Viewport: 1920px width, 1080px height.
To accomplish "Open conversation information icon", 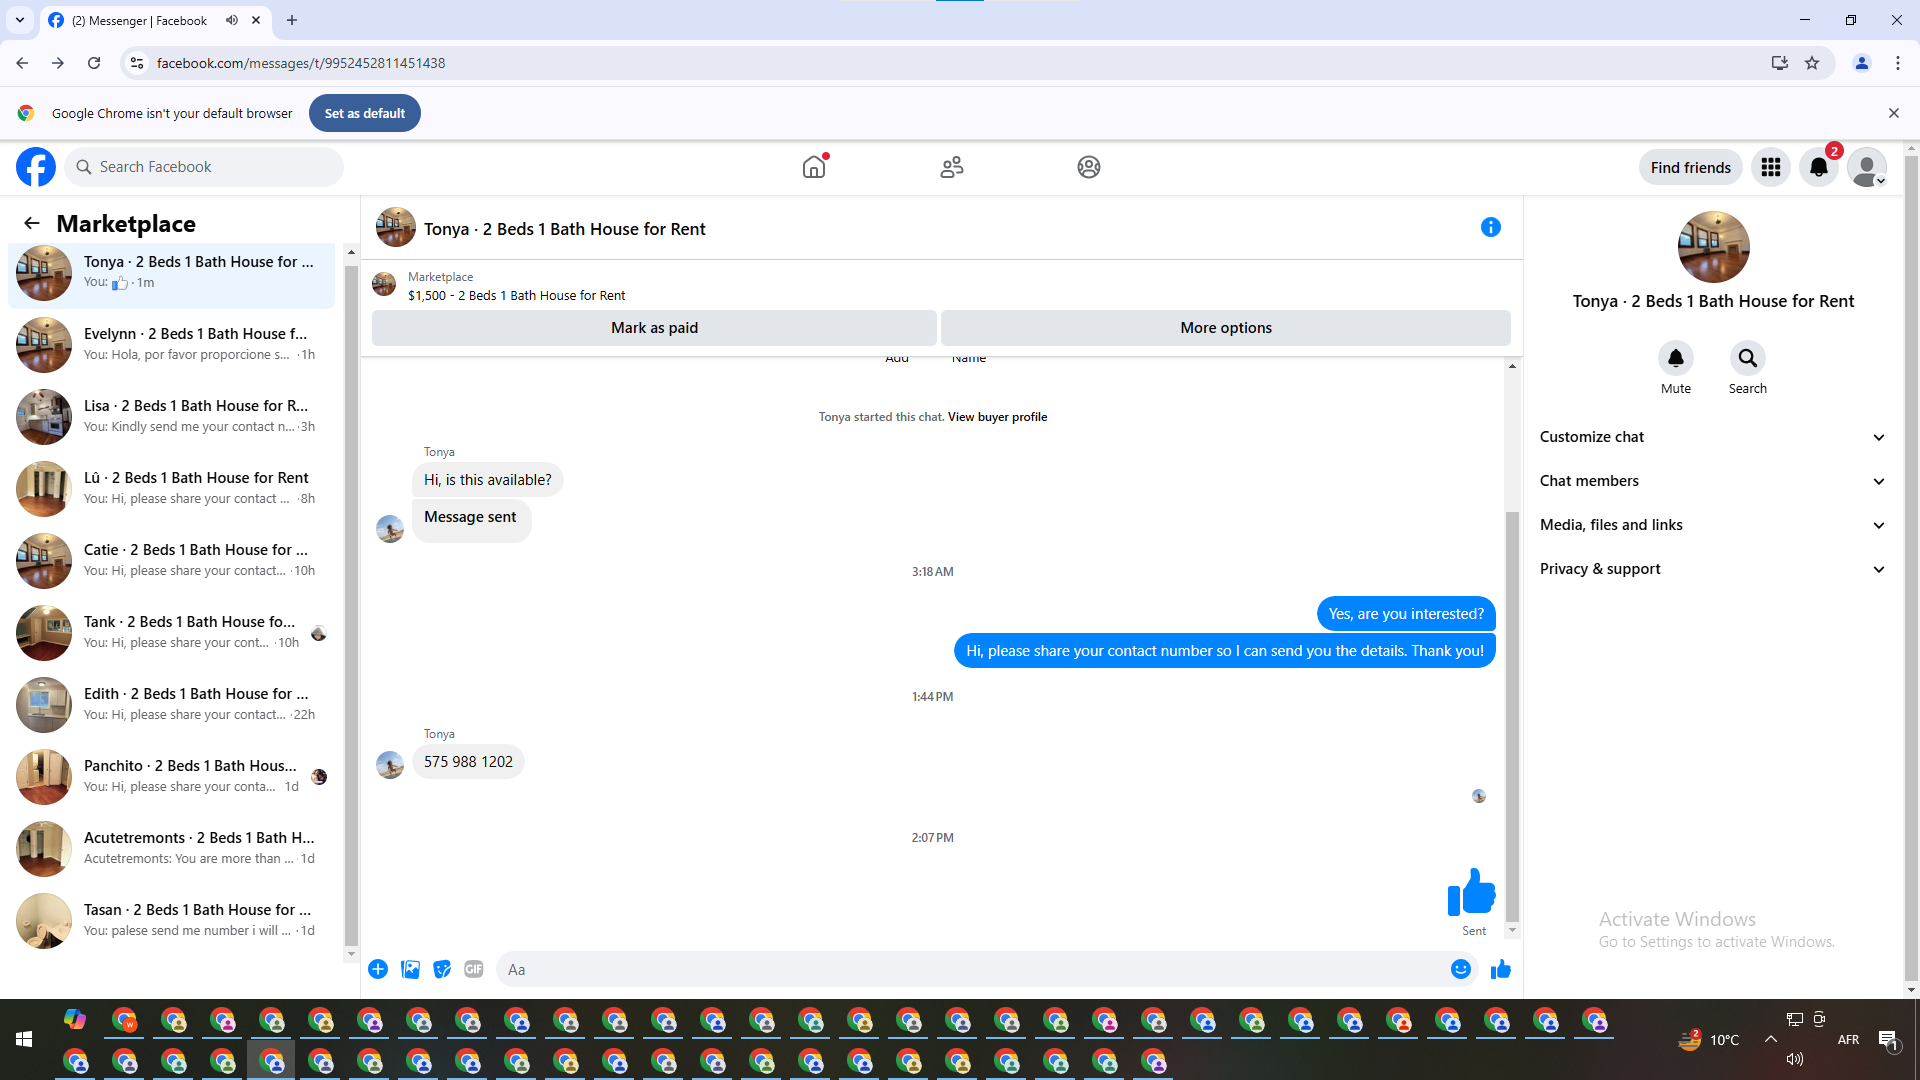I will [1491, 227].
